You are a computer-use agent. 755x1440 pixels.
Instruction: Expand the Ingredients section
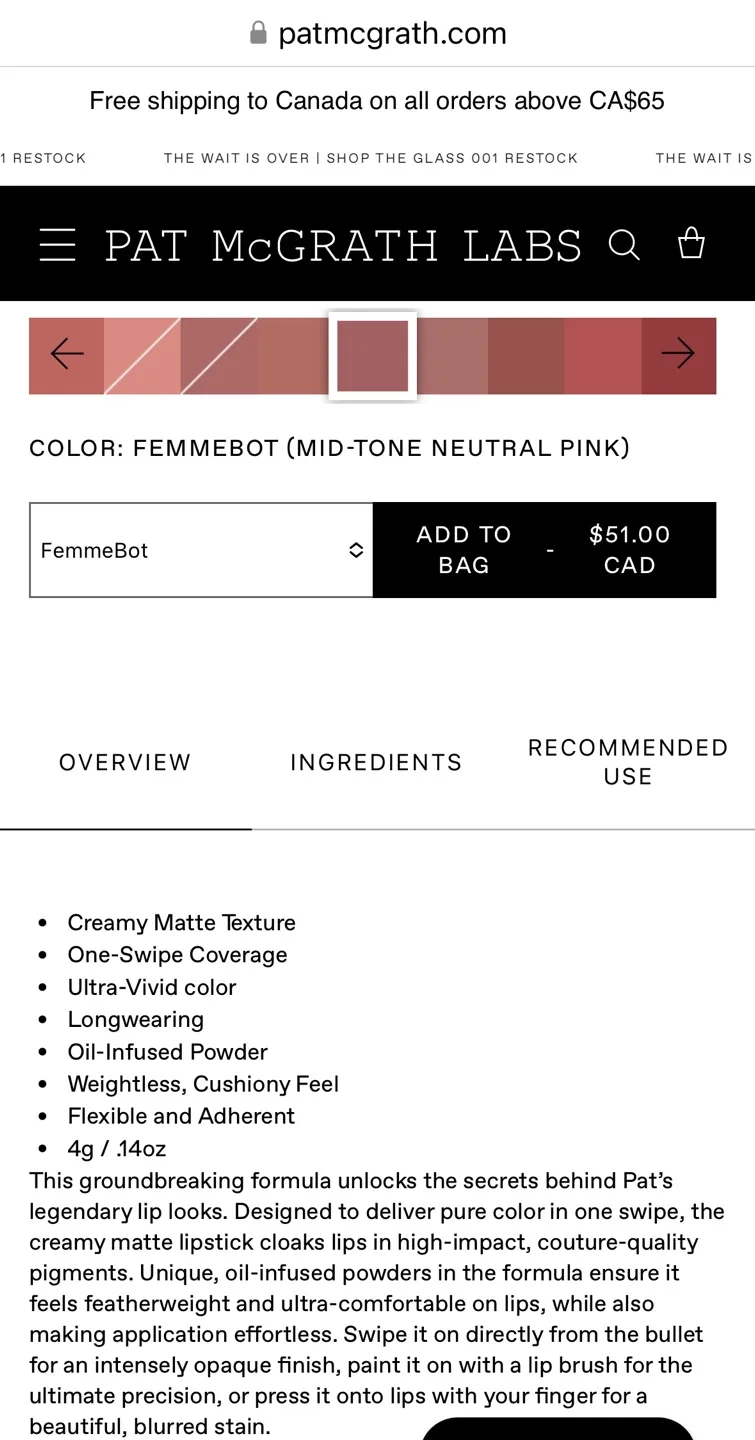tap(375, 761)
